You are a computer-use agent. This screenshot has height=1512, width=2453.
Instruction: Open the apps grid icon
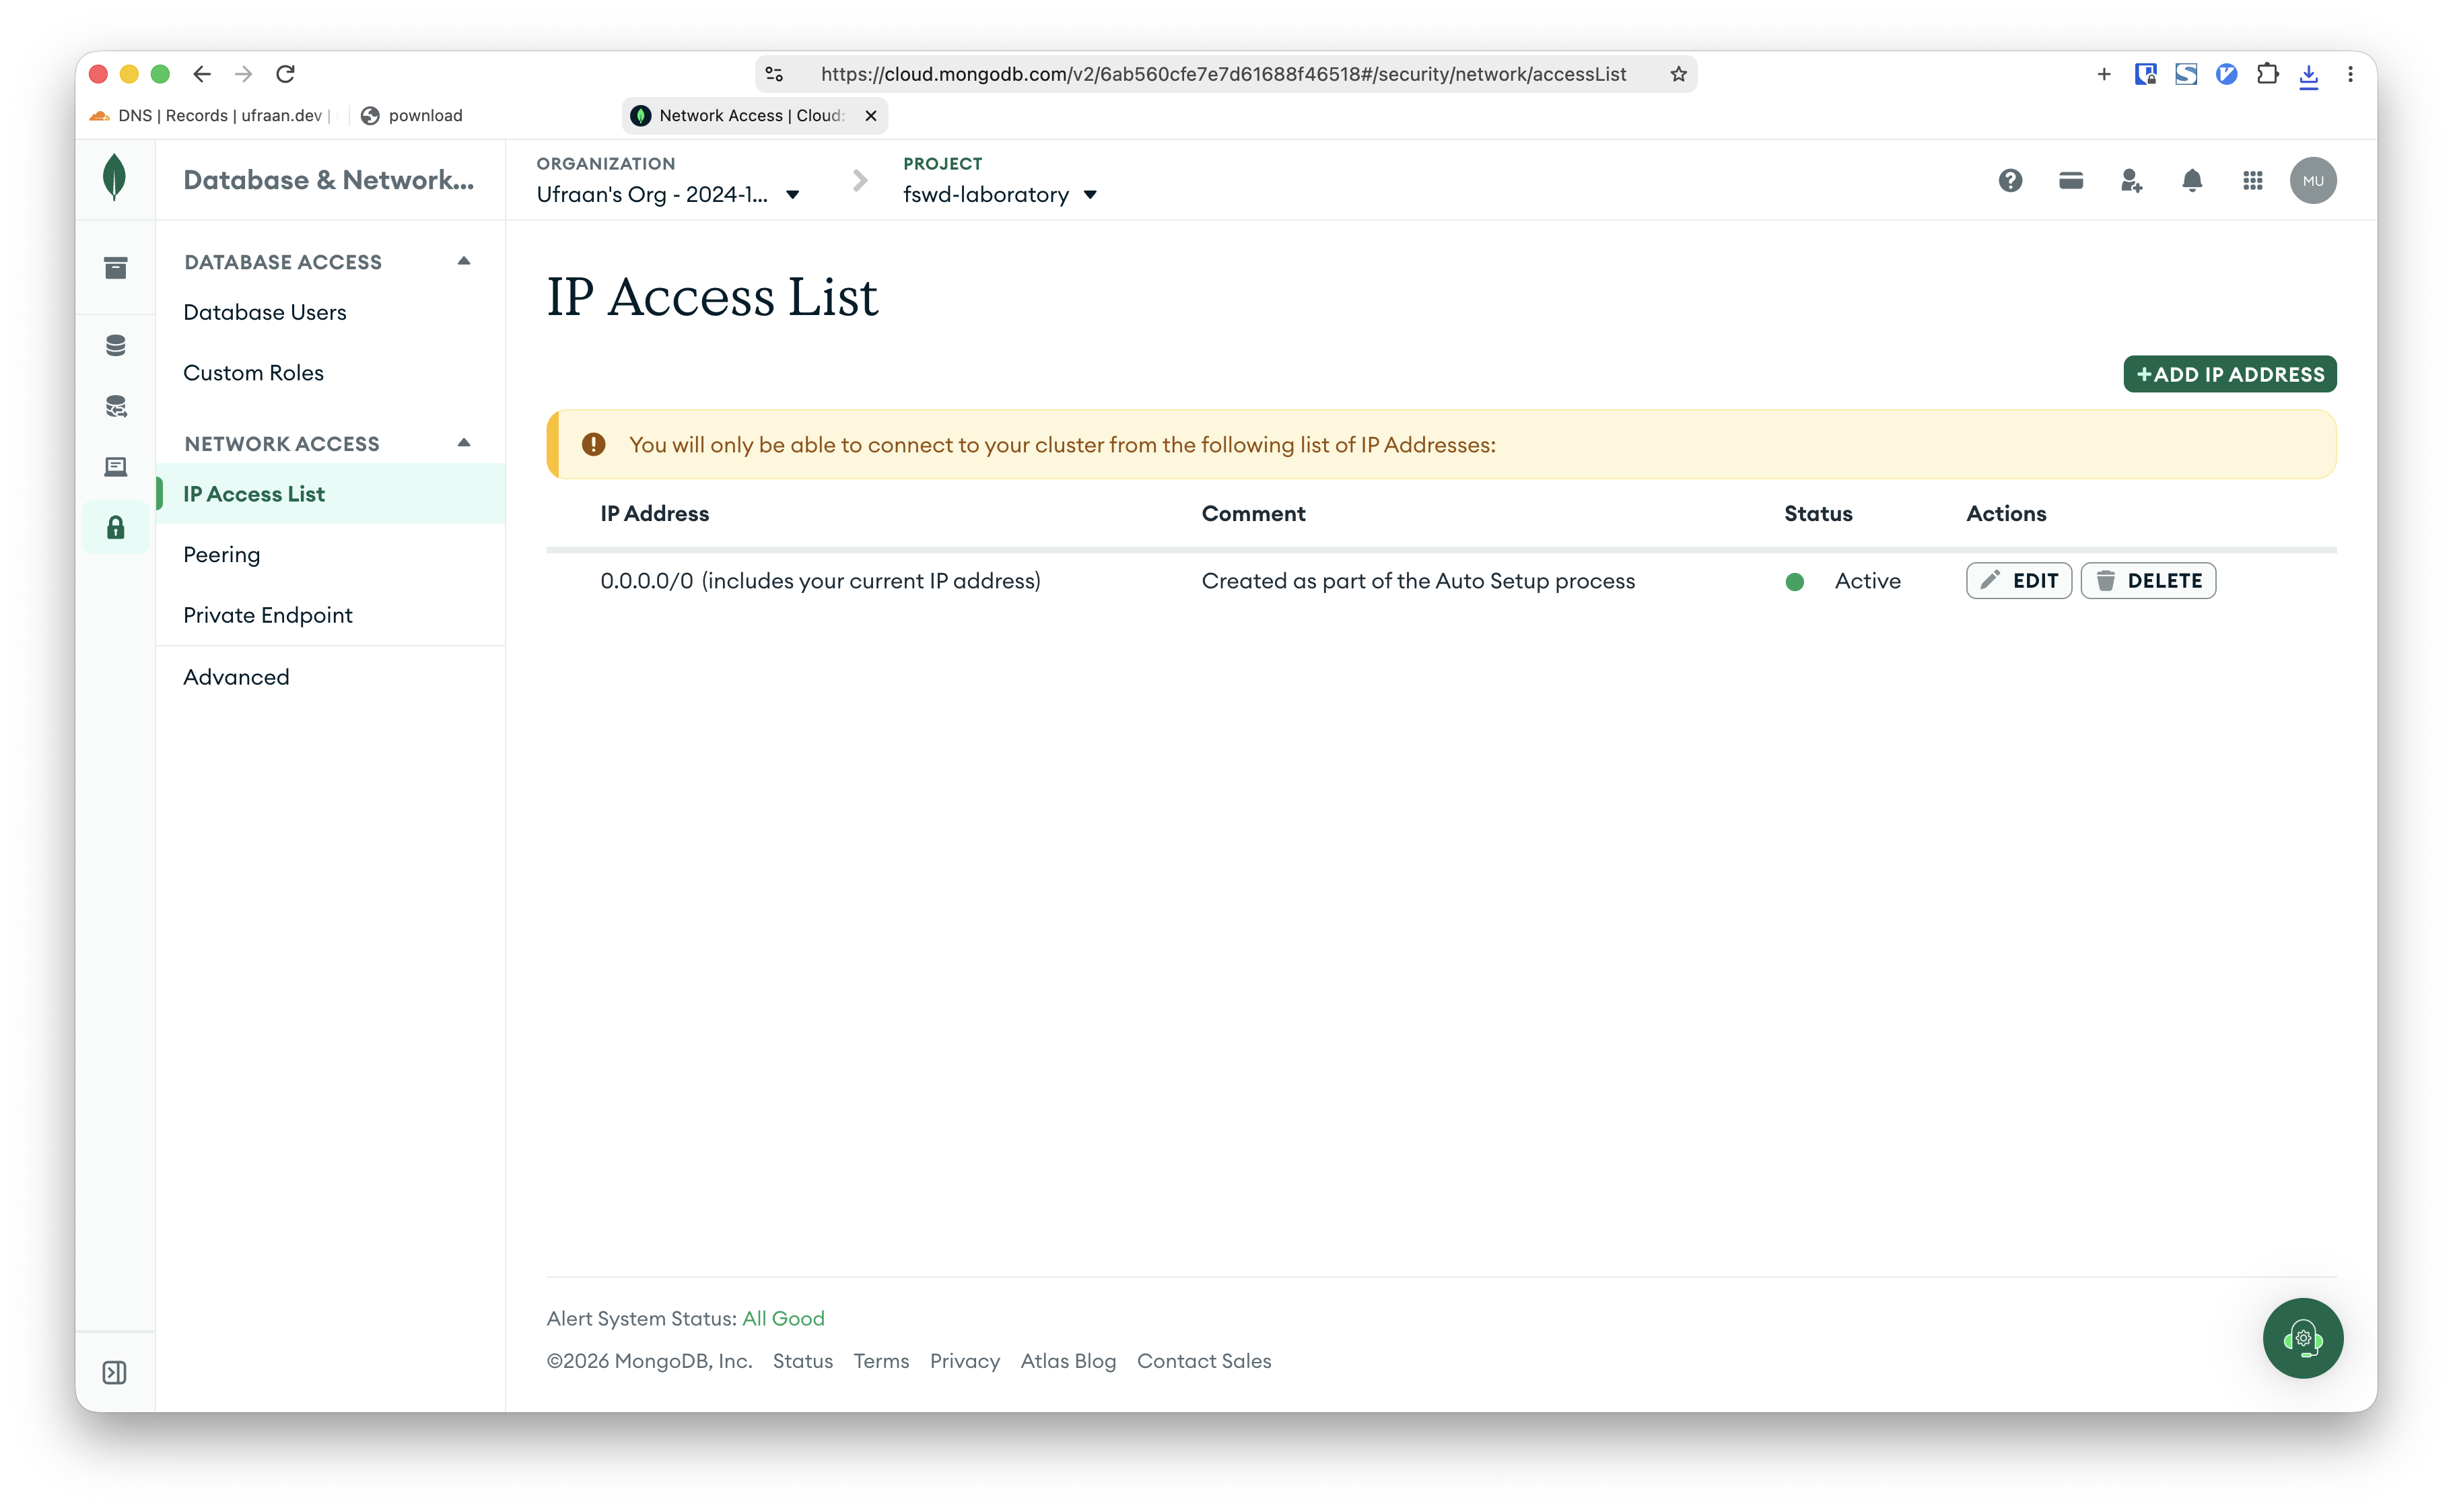(x=2252, y=180)
